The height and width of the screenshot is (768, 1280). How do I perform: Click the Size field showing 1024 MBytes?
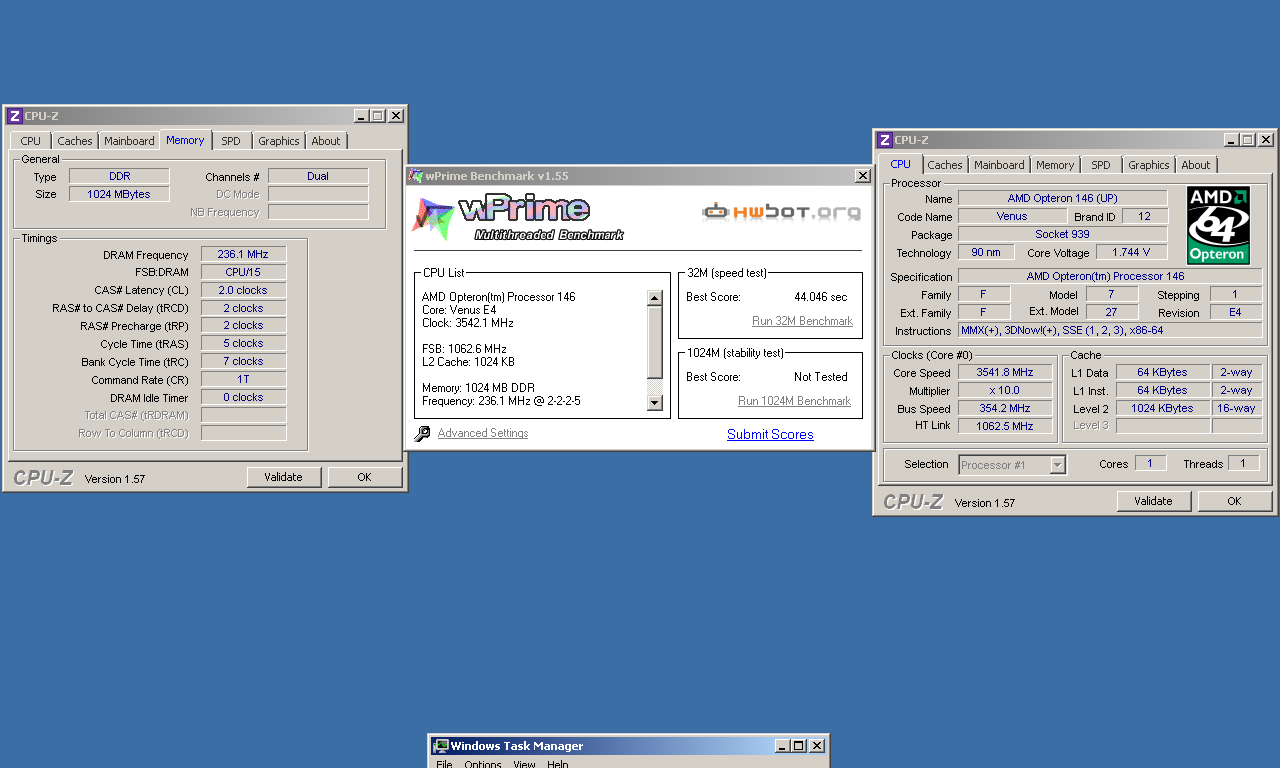(119, 194)
